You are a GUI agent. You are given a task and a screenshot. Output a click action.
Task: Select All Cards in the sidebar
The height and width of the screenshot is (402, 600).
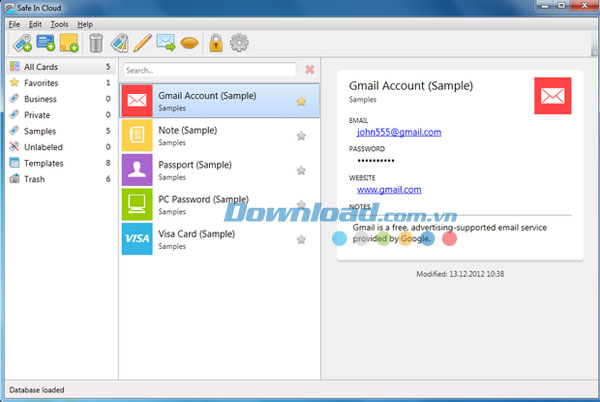60,67
